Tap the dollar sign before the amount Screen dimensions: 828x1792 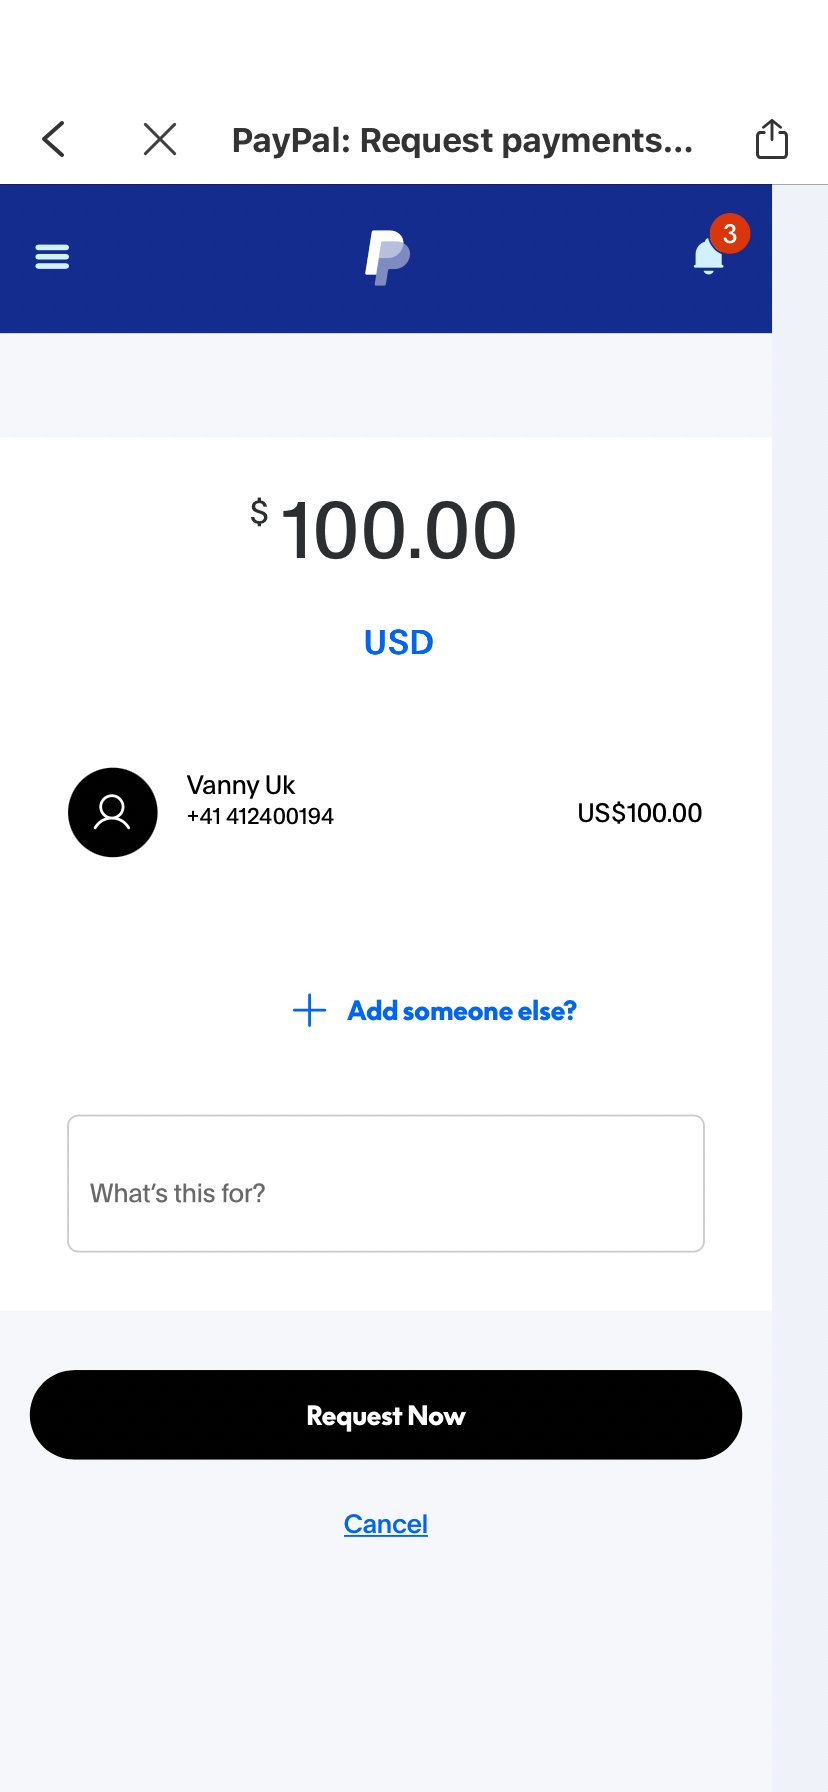pos(259,512)
